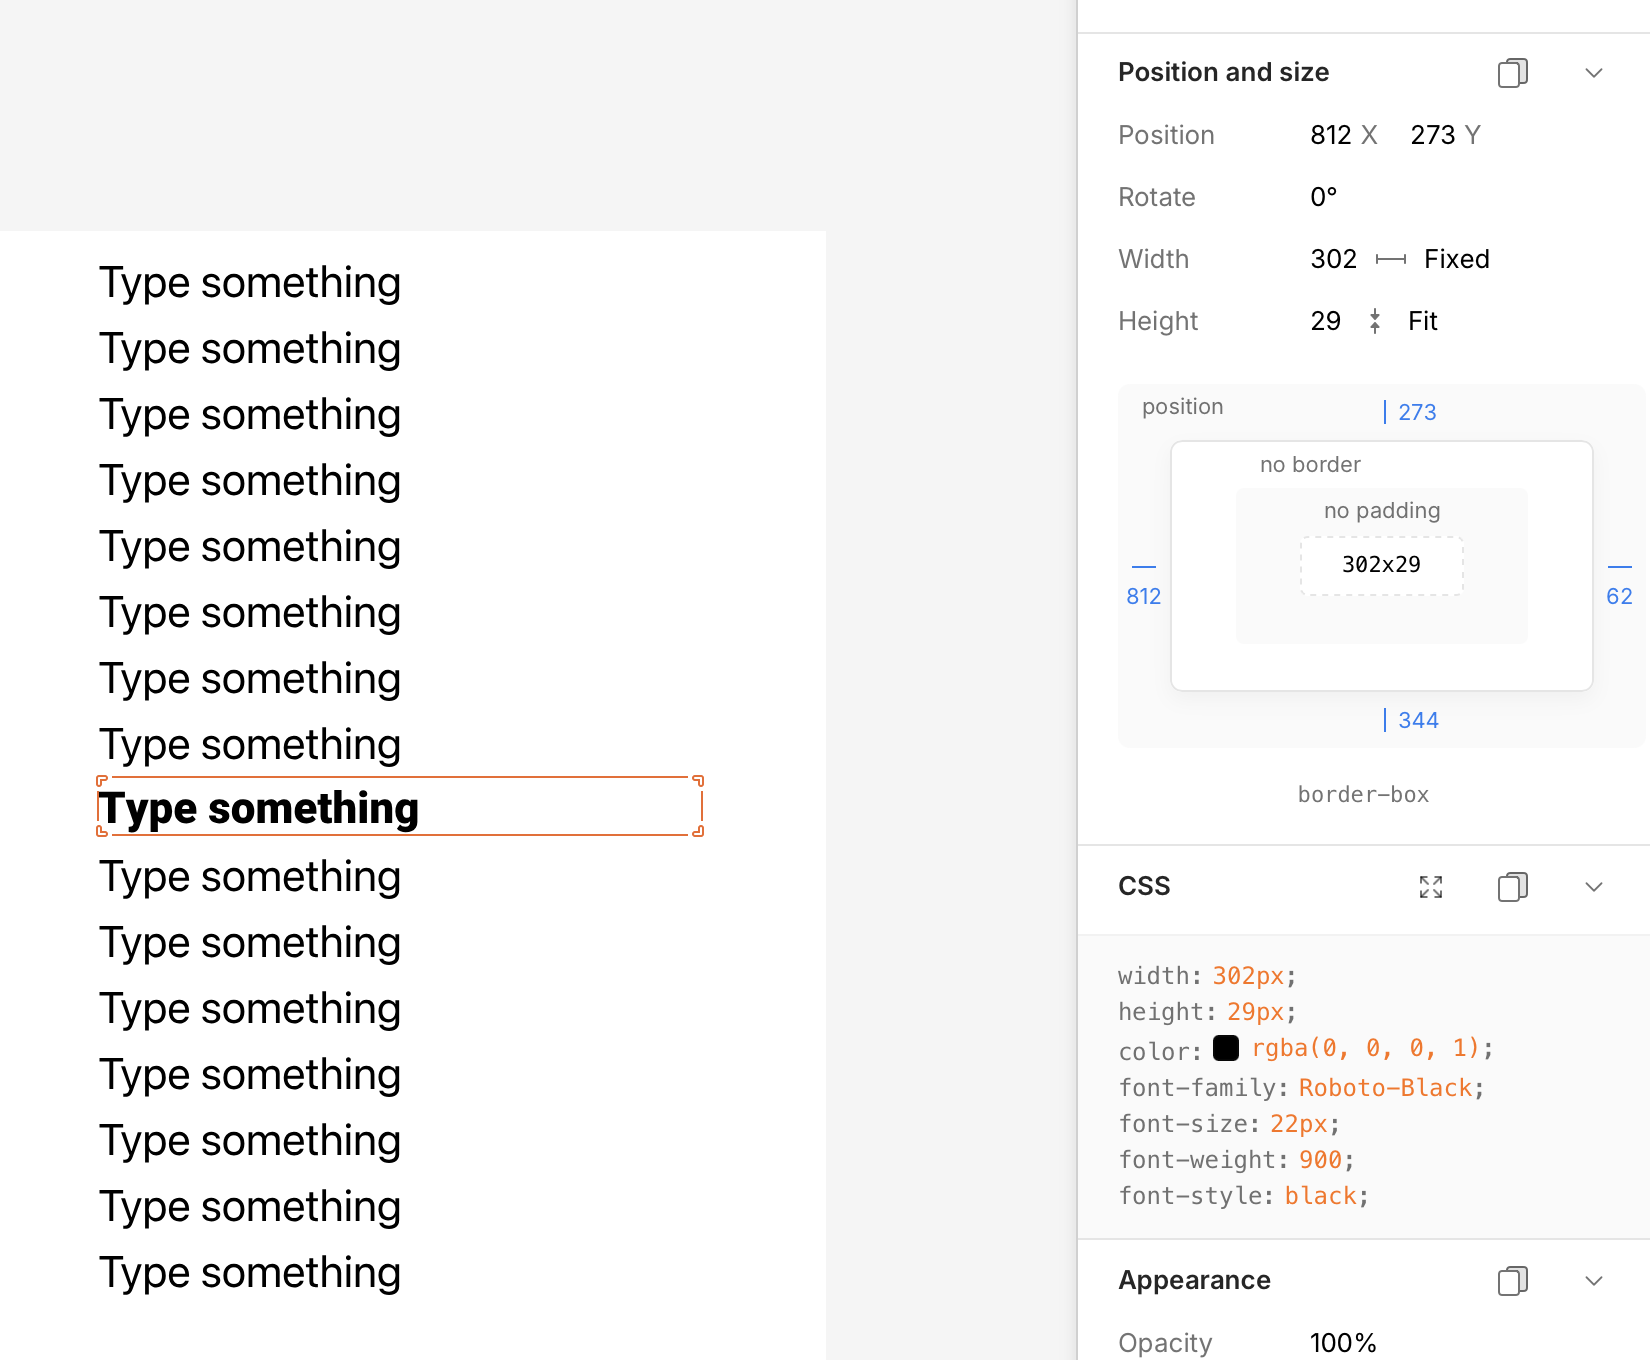Select the first "Type something" text line
Screen dimensions: 1650x1360
coord(250,283)
